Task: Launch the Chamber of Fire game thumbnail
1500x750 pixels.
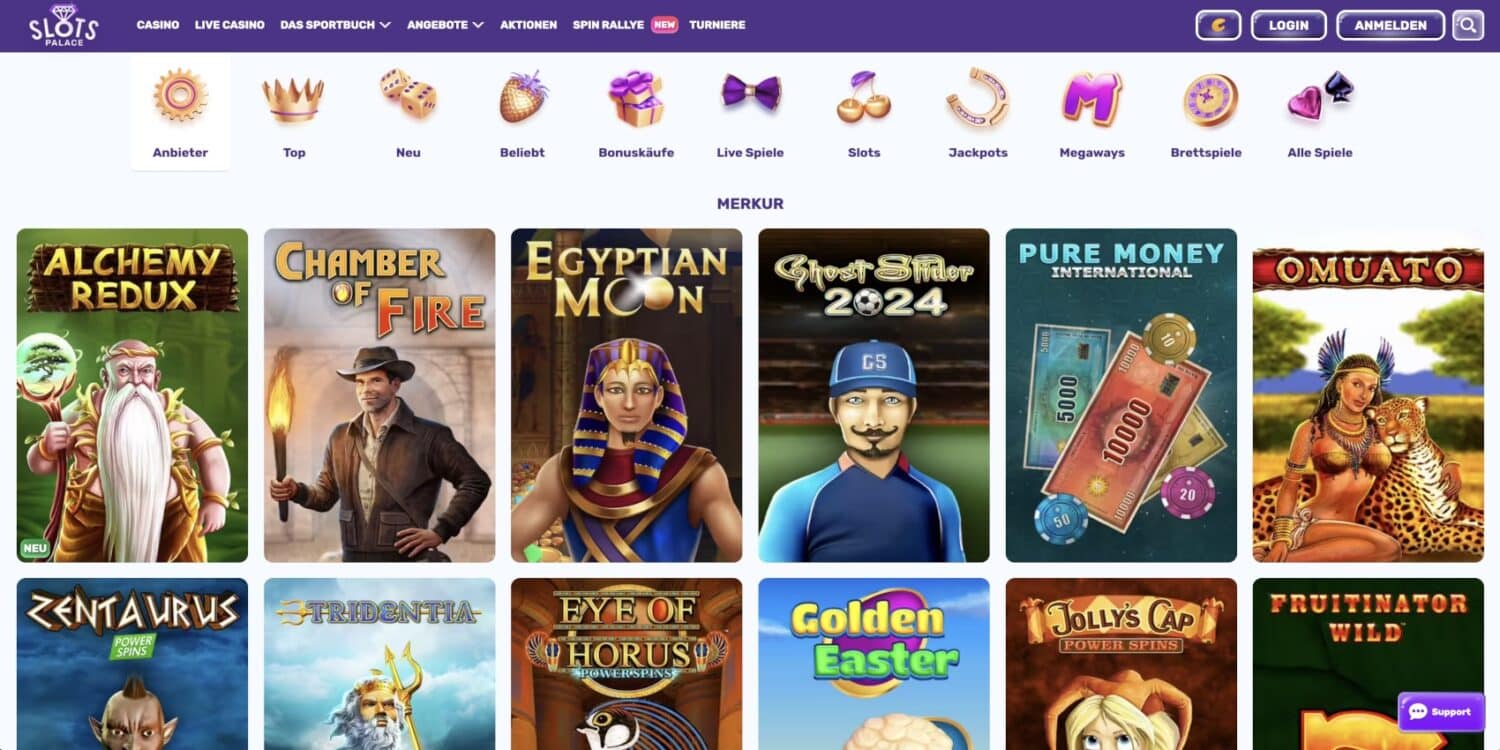Action: coord(379,395)
